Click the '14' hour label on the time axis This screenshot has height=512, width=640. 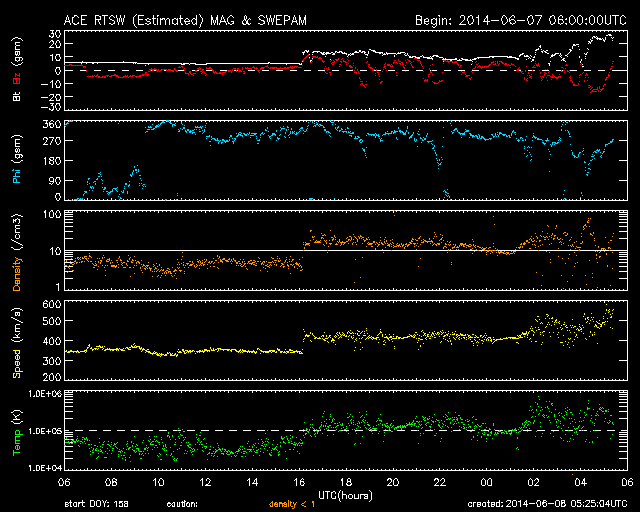[x=252, y=483]
